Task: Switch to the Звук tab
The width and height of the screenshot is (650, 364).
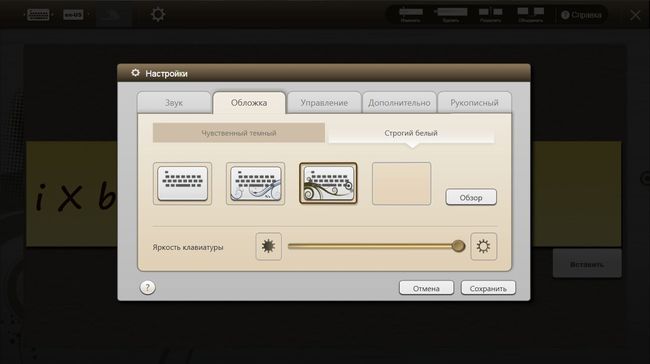Action: coord(174,102)
